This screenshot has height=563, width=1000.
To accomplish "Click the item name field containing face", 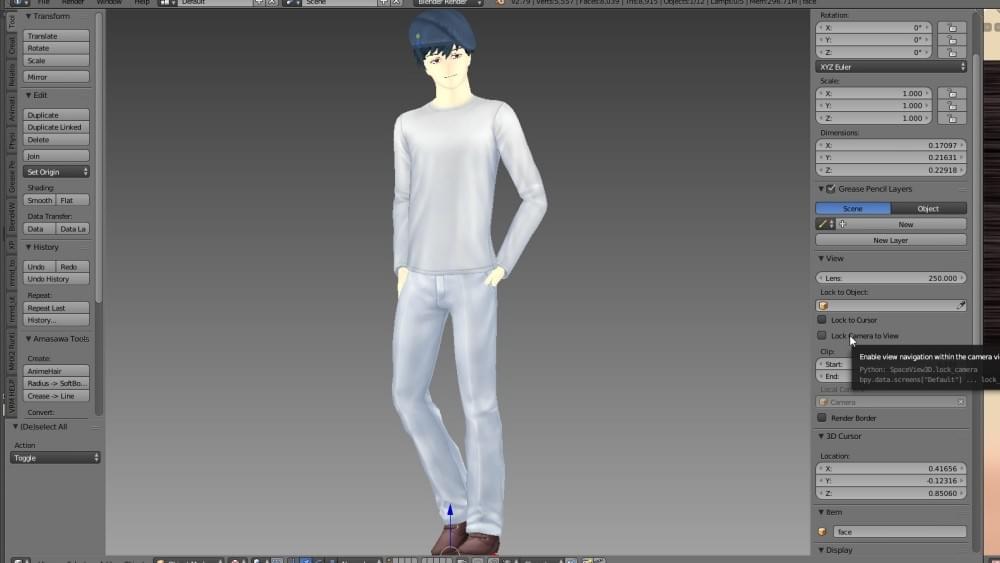I will pyautogui.click(x=899, y=531).
